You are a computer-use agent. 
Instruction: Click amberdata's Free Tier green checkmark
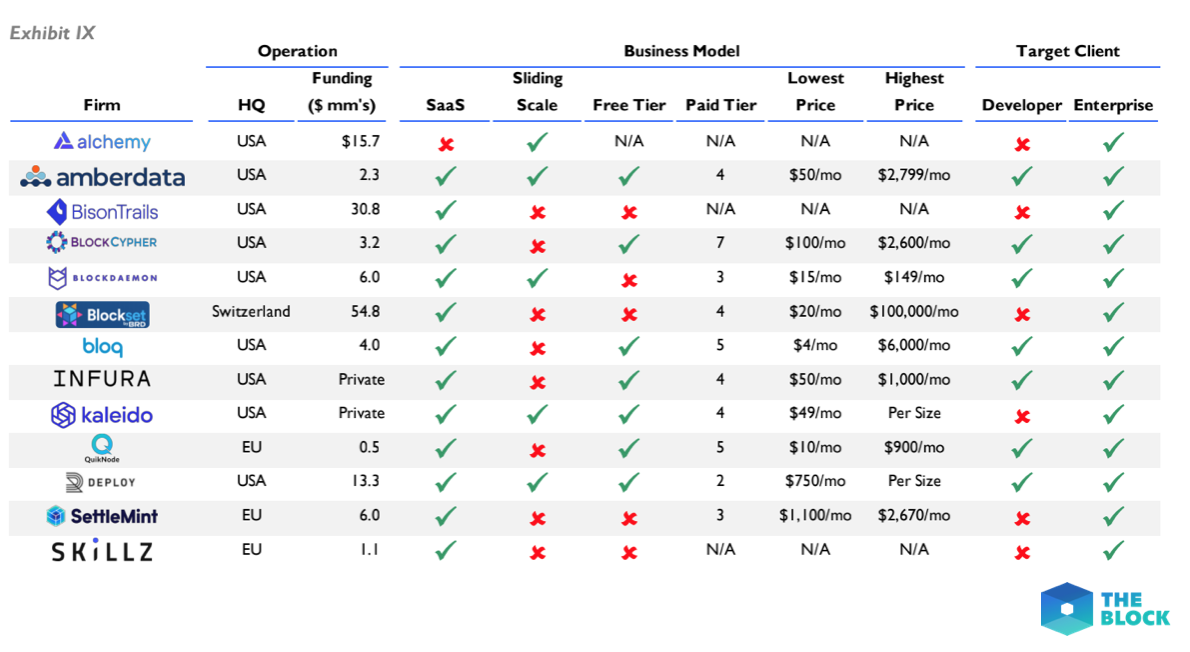pos(628,176)
